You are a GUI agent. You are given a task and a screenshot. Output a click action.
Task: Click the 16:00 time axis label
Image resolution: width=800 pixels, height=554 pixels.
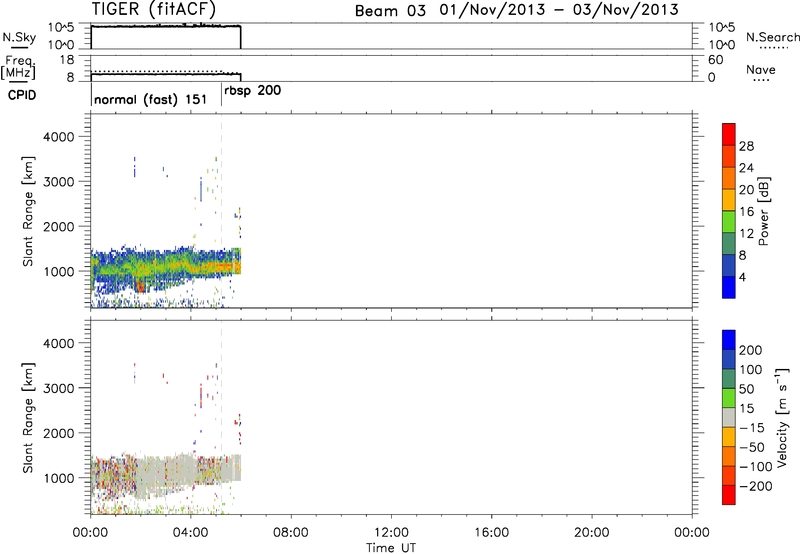pos(491,533)
